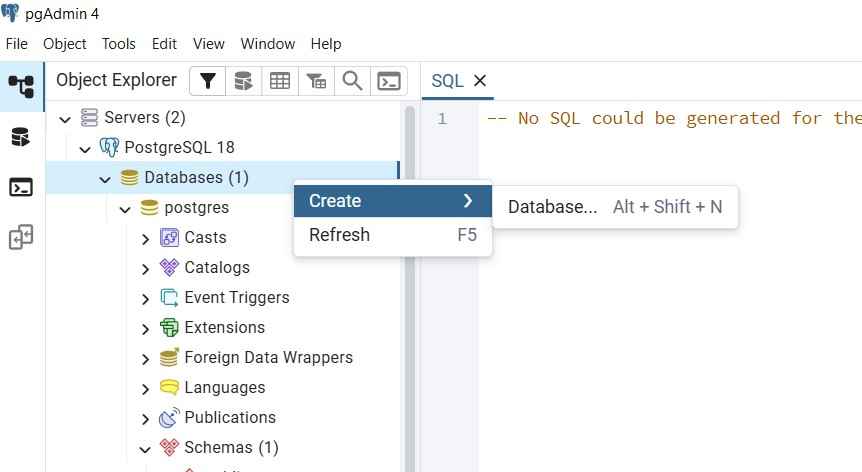Select the Extensions label
The width and height of the screenshot is (862, 472).
(x=224, y=327)
